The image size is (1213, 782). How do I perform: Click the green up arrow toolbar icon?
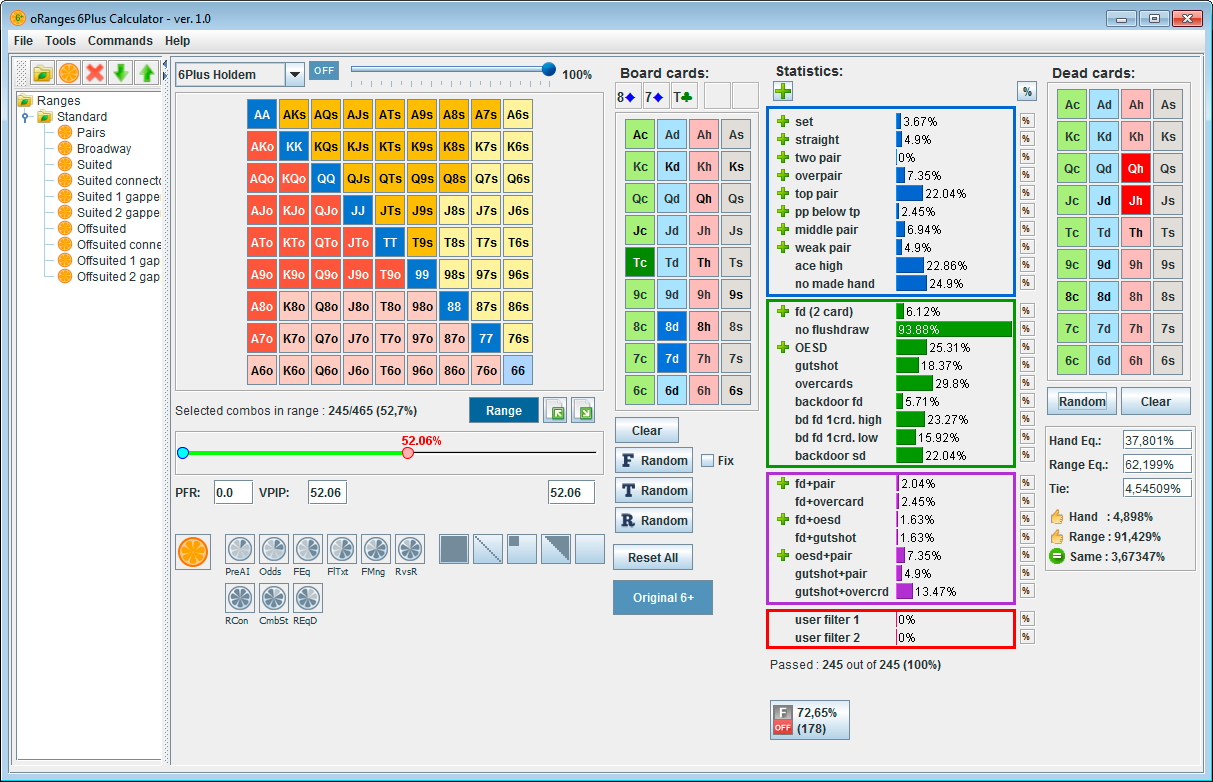(147, 72)
